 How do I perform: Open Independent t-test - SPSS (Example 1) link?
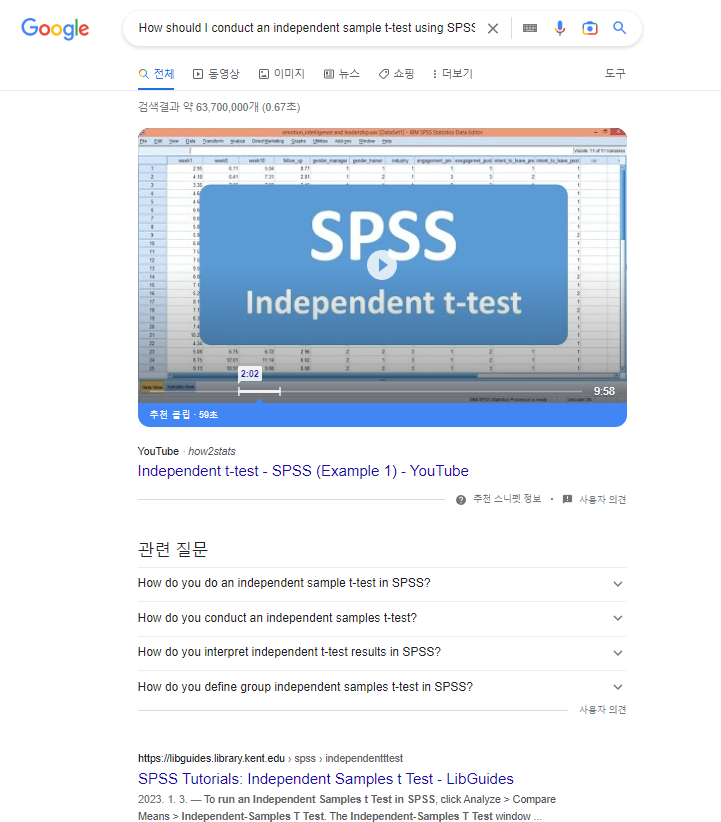click(x=303, y=471)
